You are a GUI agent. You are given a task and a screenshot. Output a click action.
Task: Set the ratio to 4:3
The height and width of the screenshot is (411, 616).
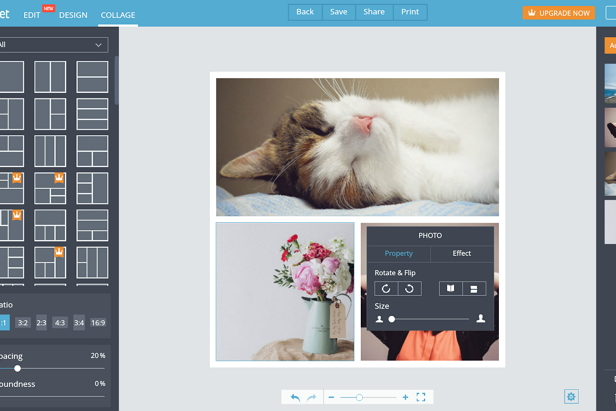pos(60,323)
